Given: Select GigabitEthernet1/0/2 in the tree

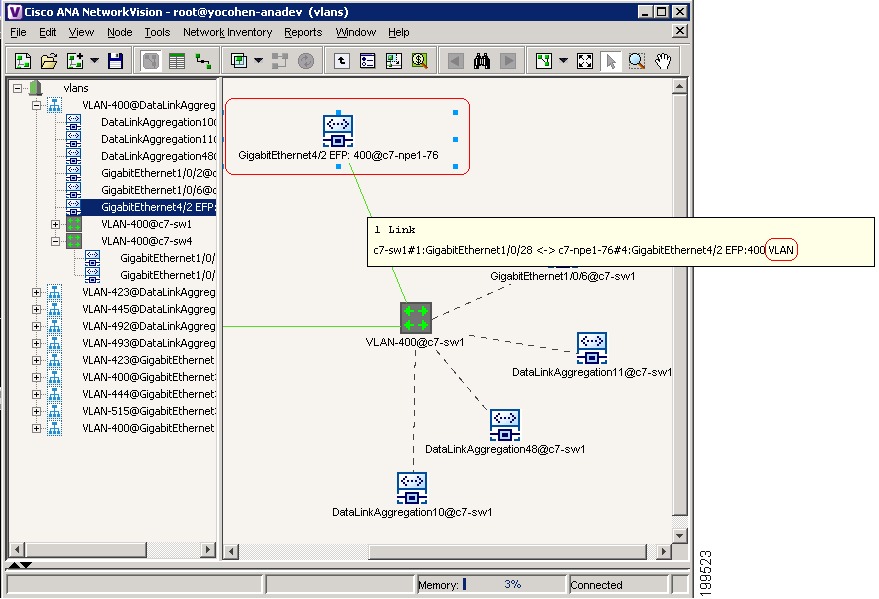Looking at the screenshot, I should (x=158, y=173).
